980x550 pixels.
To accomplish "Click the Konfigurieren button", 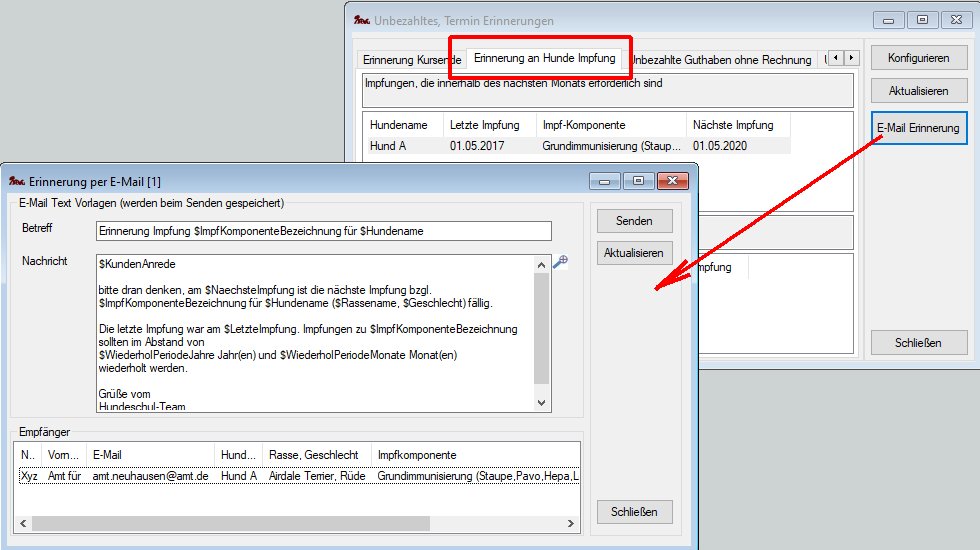I will 918,58.
